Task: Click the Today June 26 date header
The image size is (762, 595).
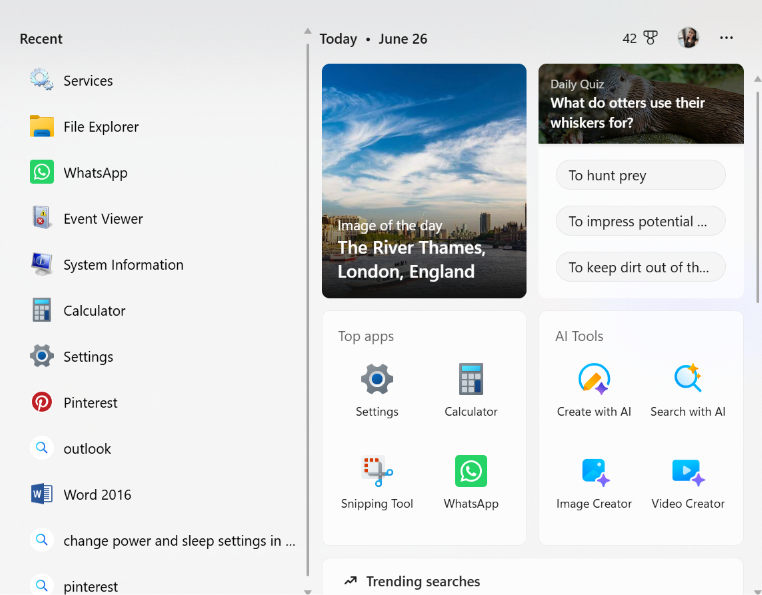Action: [x=373, y=39]
